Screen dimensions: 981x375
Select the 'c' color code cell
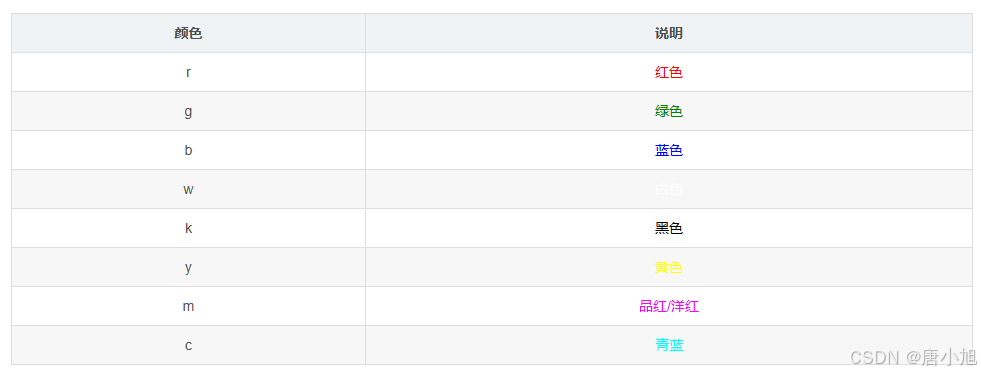tap(188, 345)
